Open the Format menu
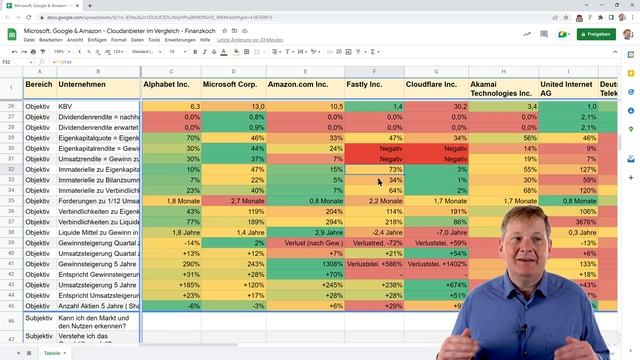This screenshot has height=360, width=640. 118,40
